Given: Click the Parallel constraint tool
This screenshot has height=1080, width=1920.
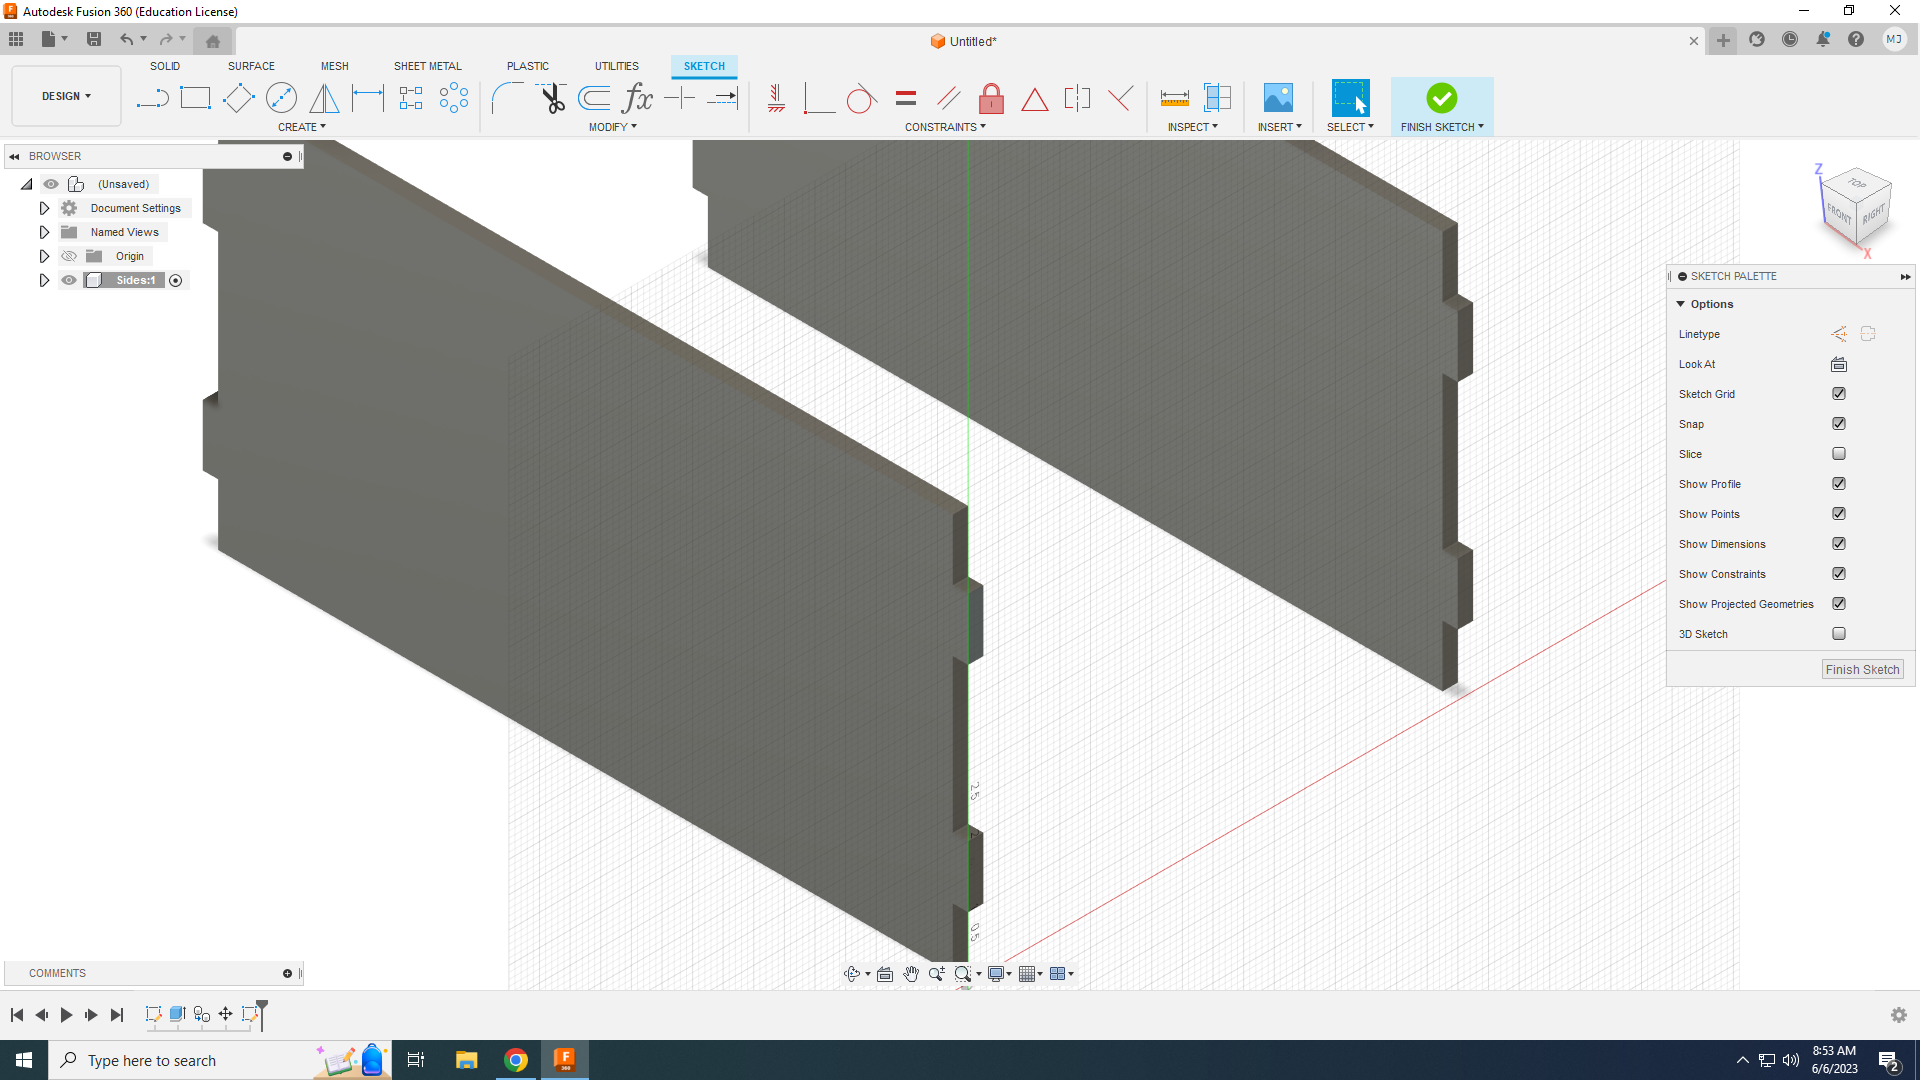Looking at the screenshot, I should pos(948,98).
